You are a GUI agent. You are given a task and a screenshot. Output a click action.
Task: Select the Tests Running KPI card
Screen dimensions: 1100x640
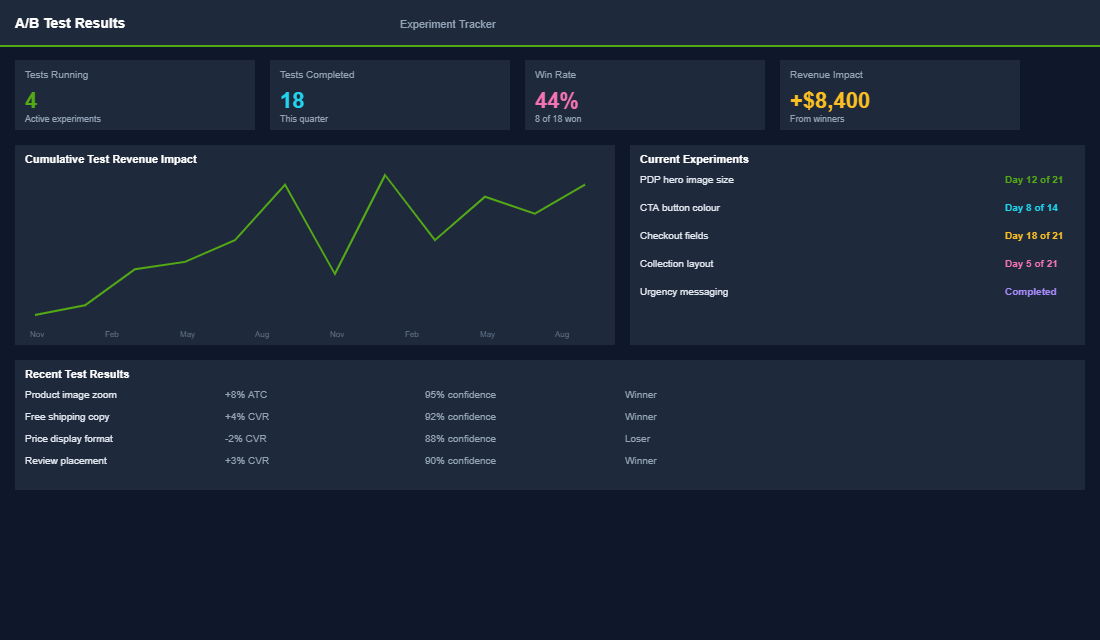pyautogui.click(x=135, y=95)
